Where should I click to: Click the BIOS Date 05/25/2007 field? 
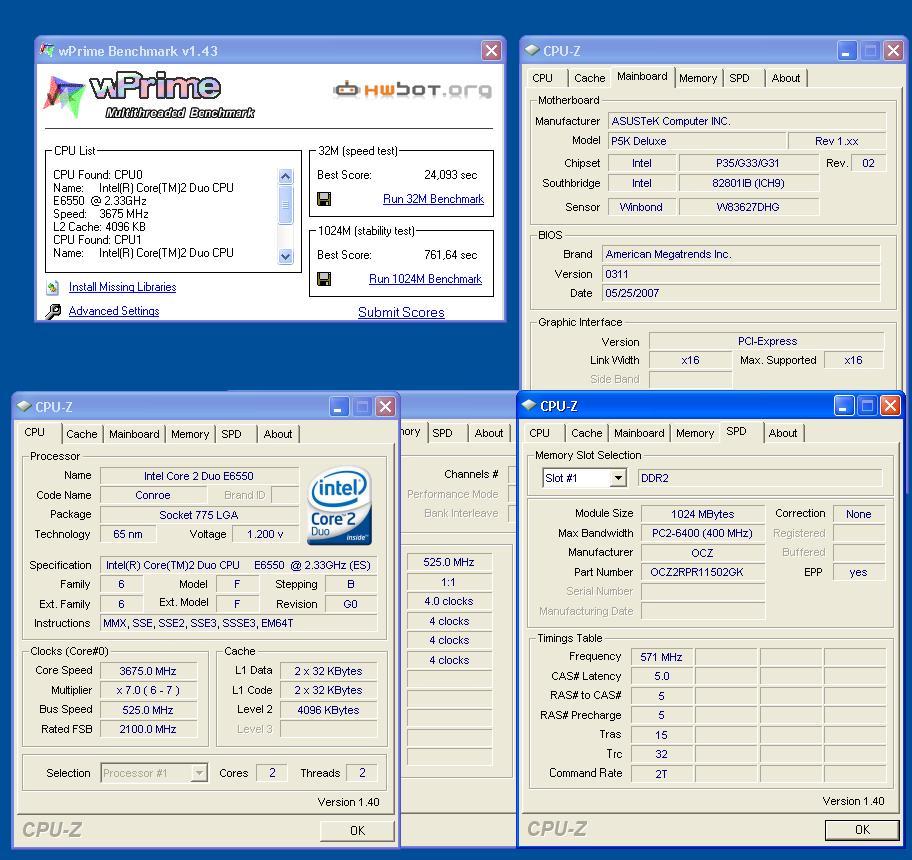point(741,293)
